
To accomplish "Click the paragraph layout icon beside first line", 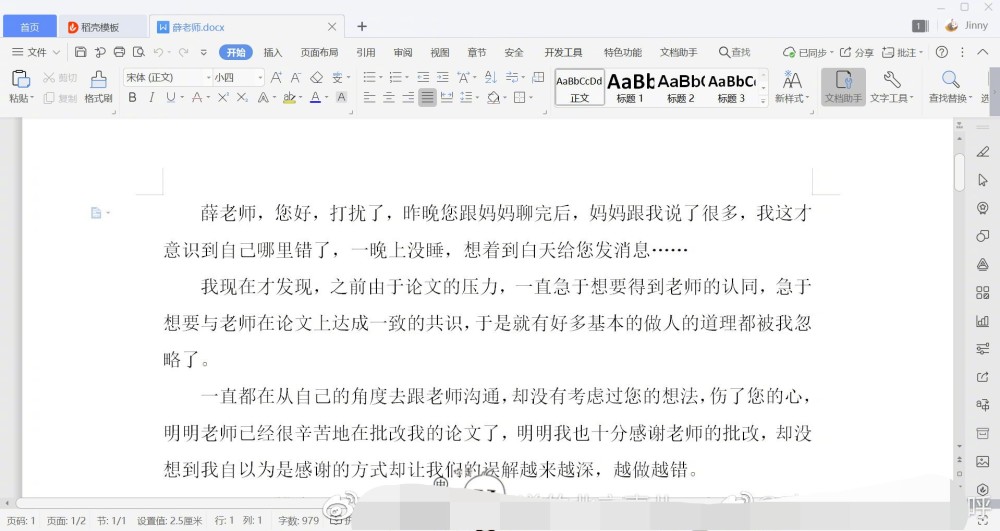I will pyautogui.click(x=96, y=213).
